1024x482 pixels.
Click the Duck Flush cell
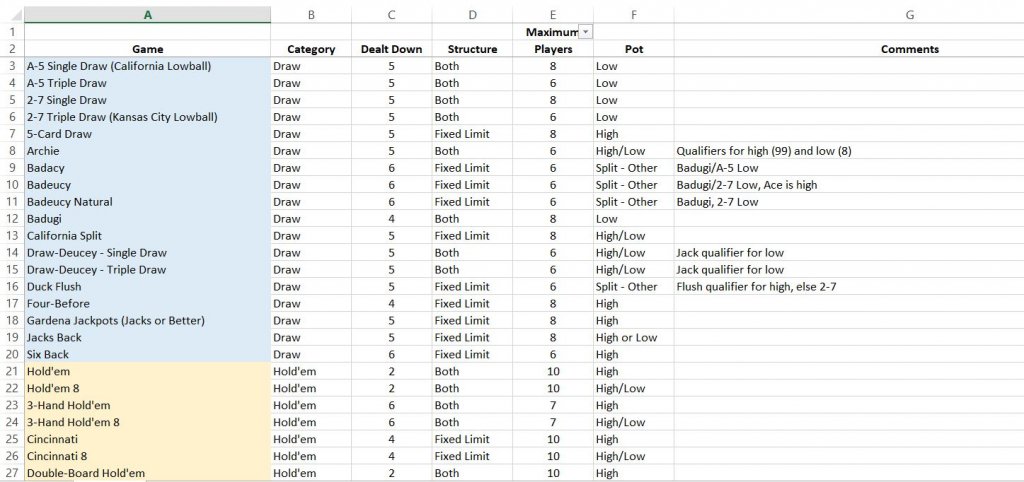[x=147, y=287]
